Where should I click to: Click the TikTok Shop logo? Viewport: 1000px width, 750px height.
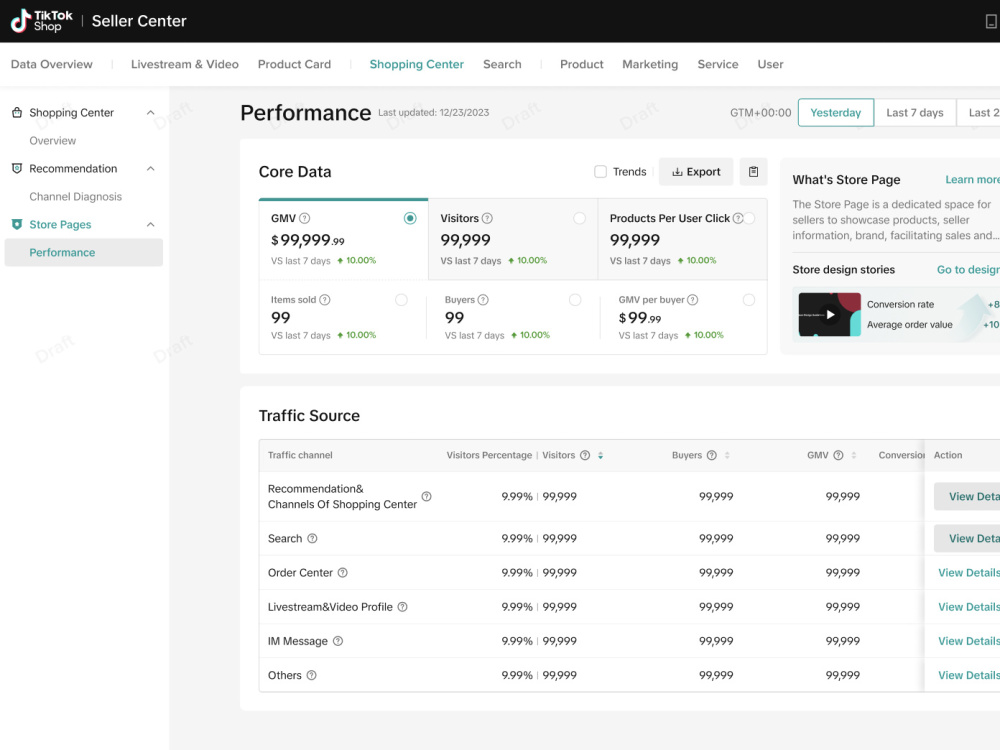coord(42,21)
